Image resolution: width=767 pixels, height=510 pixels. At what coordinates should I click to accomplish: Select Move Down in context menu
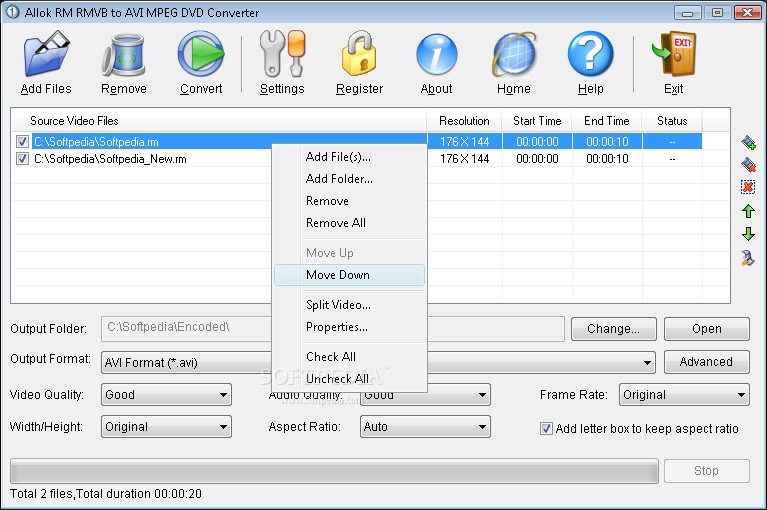coord(349,275)
